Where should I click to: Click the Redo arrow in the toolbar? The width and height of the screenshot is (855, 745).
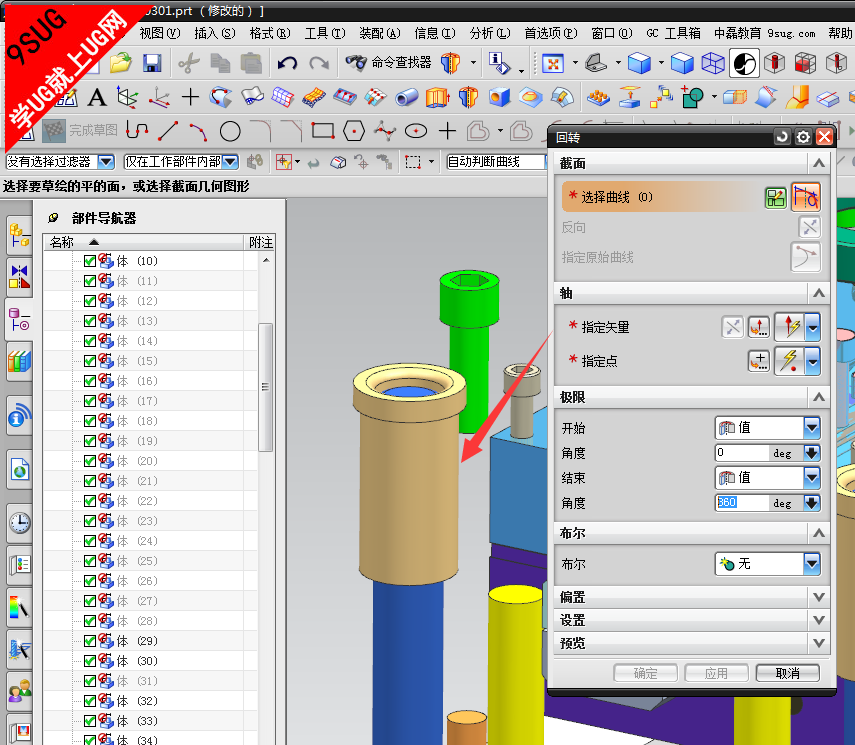click(x=319, y=63)
